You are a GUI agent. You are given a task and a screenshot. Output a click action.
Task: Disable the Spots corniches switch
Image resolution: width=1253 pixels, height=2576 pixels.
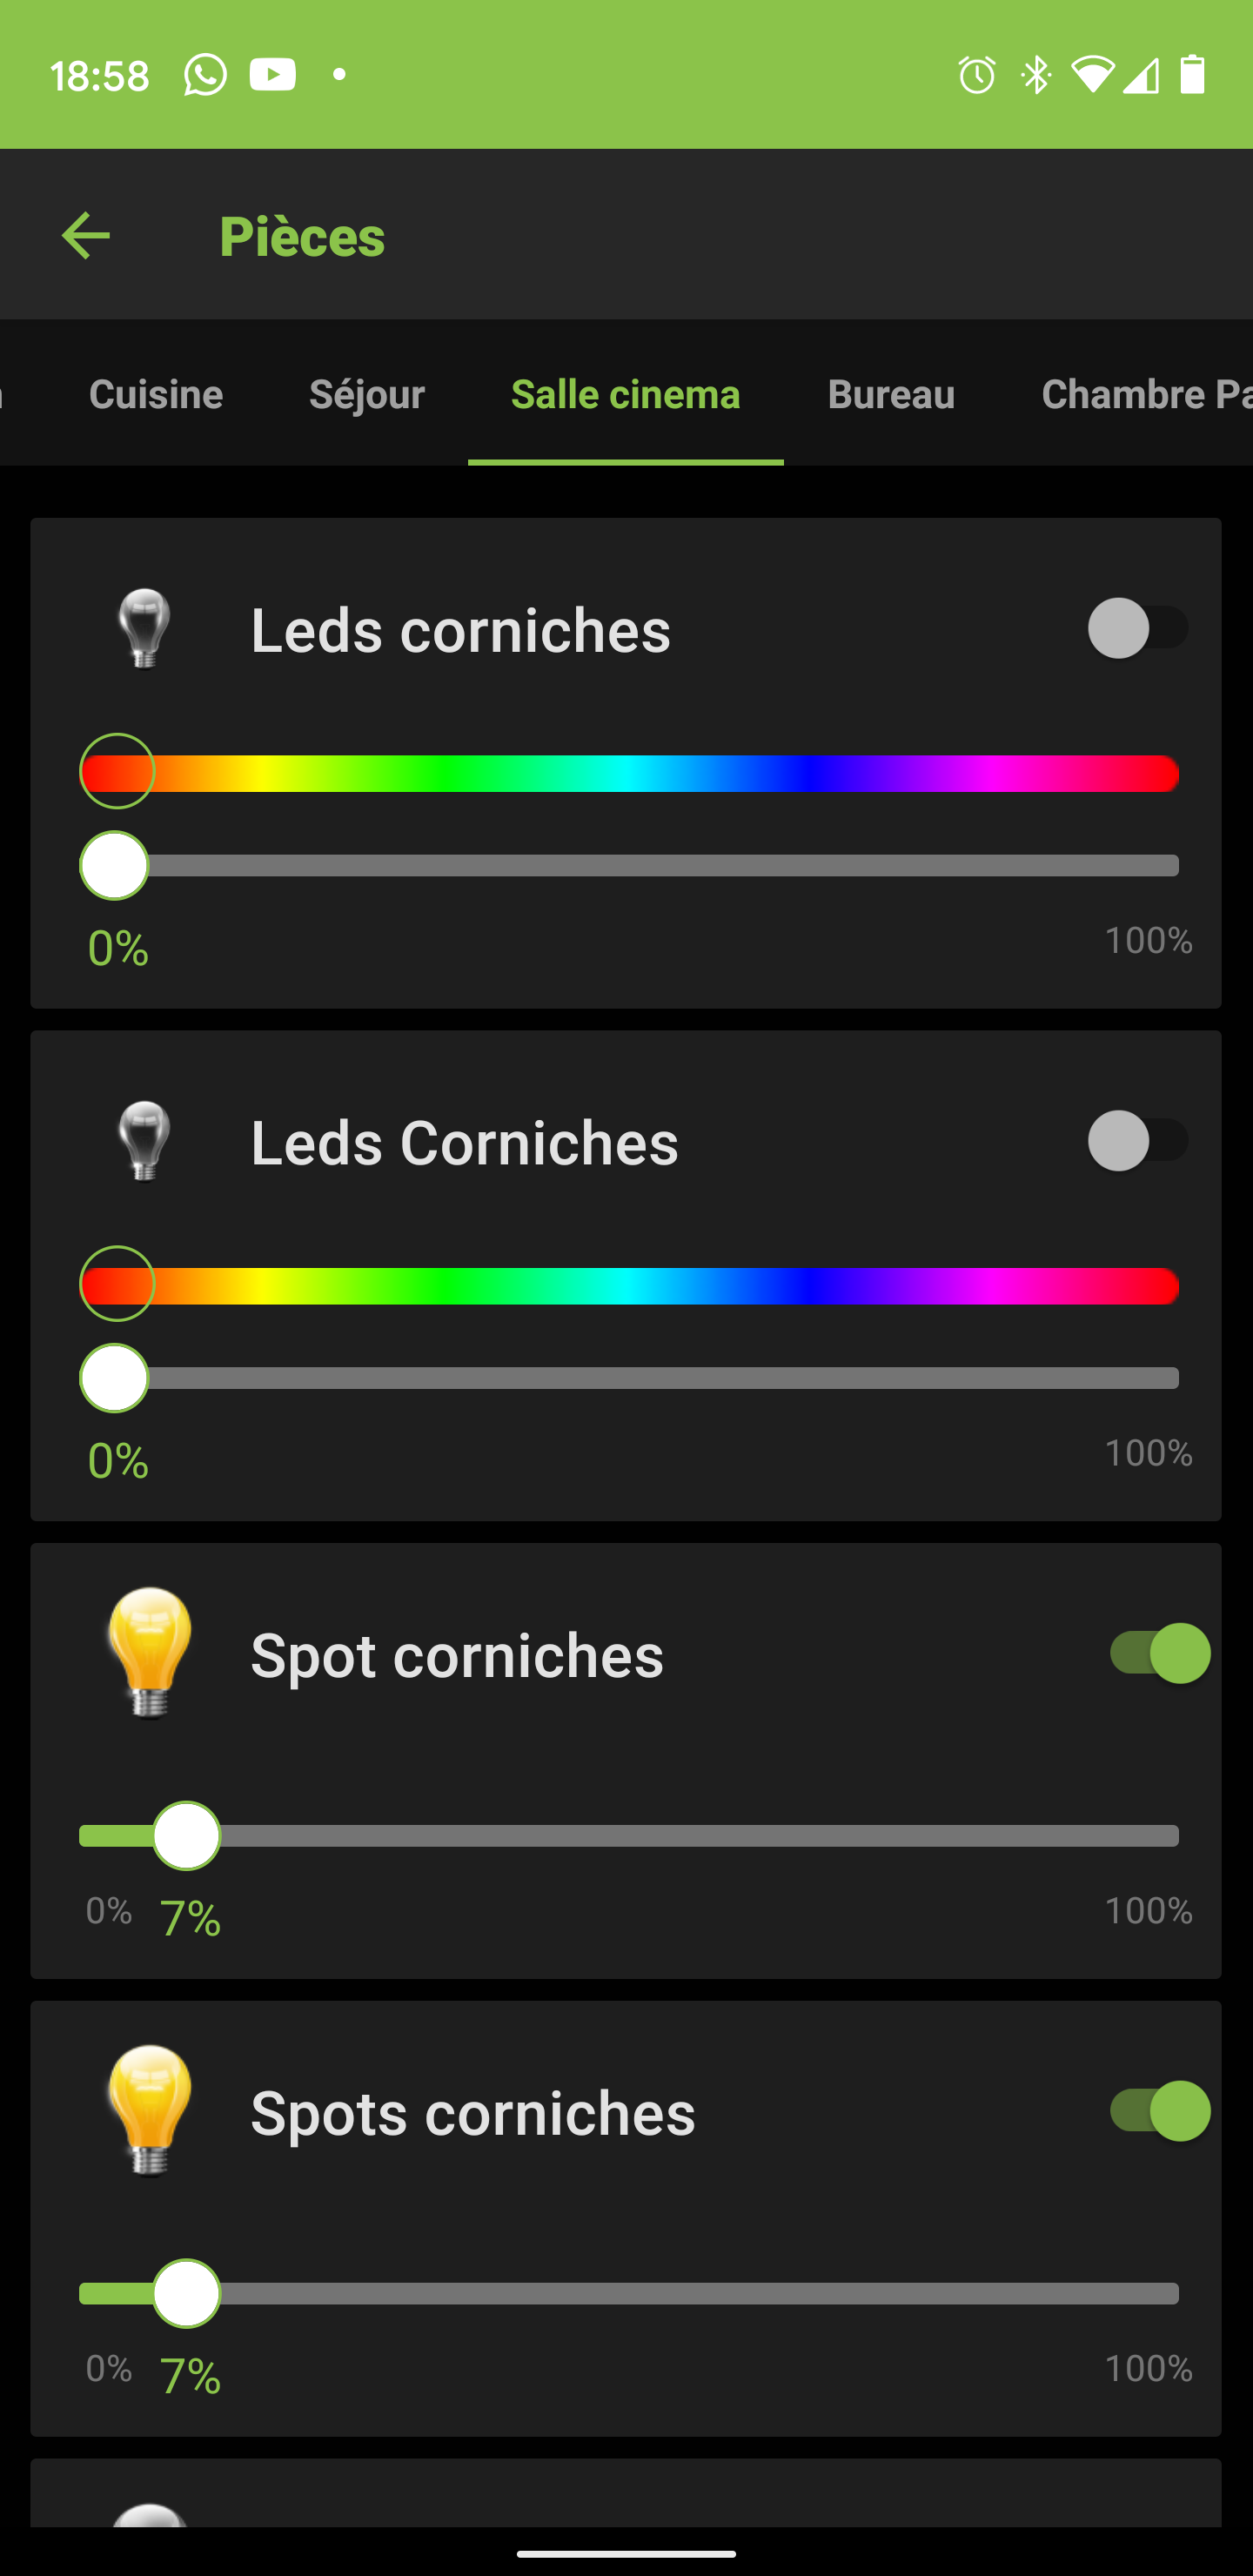point(1159,2111)
